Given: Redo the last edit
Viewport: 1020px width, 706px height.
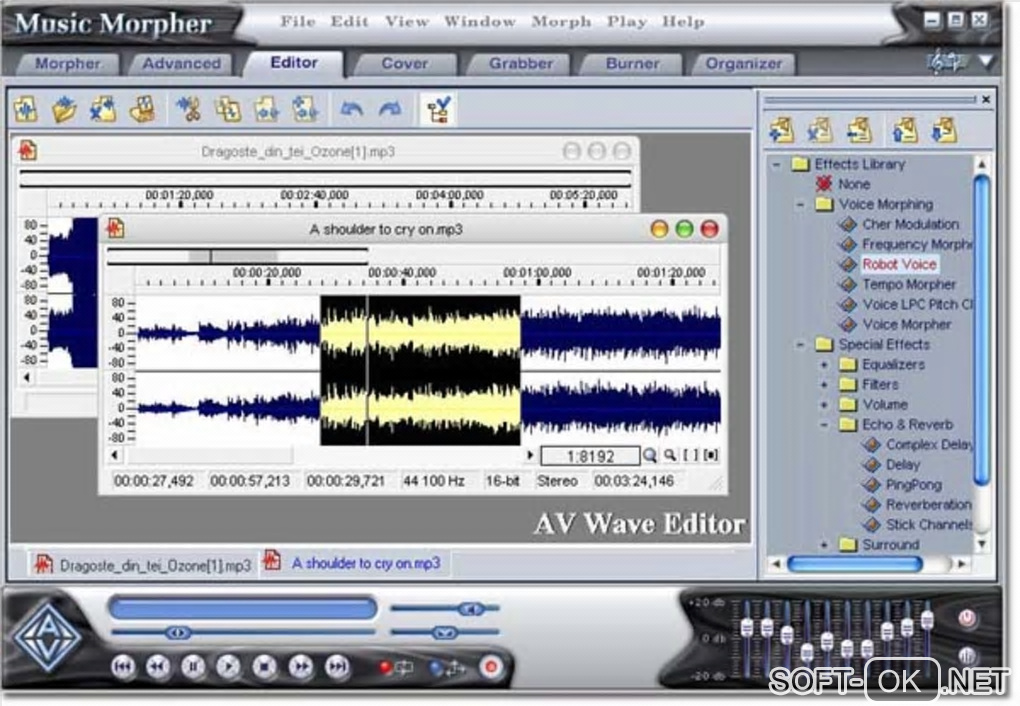Looking at the screenshot, I should tap(390, 109).
